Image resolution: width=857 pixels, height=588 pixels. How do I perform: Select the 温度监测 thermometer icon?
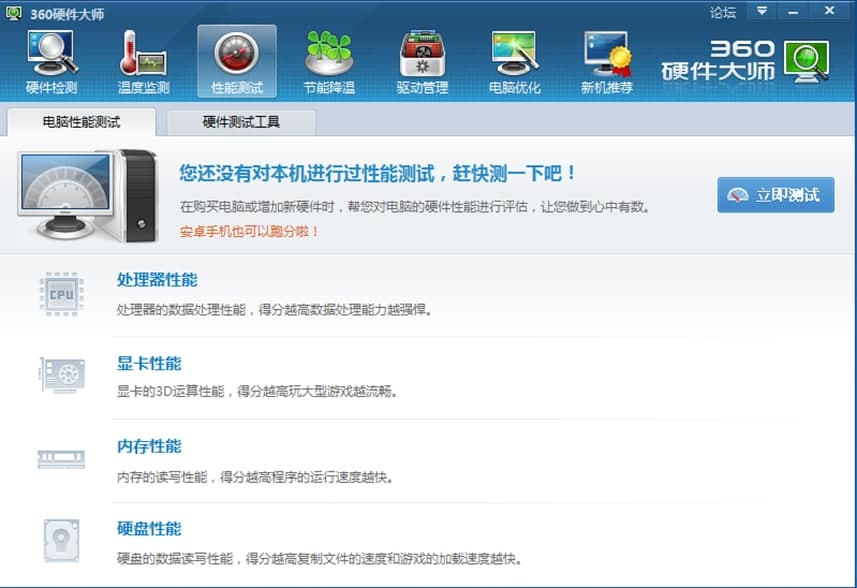click(x=143, y=53)
